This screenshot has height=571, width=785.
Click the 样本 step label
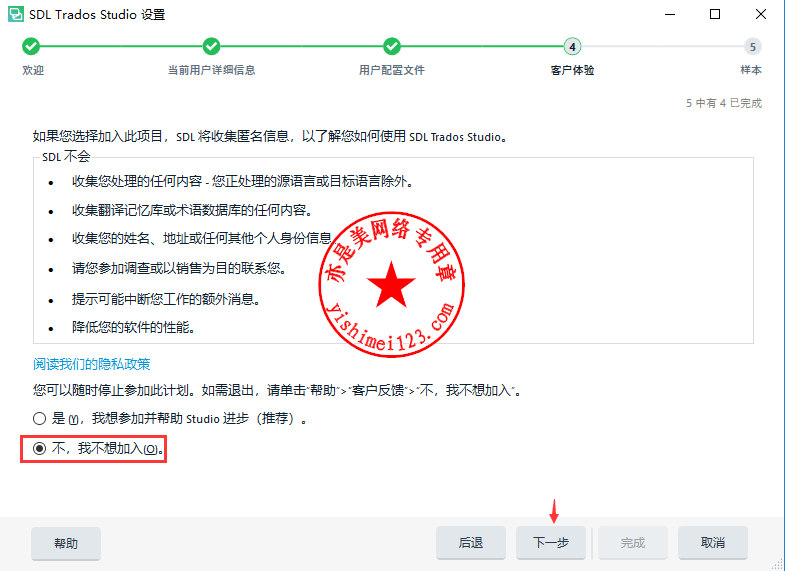pyautogui.click(x=751, y=70)
